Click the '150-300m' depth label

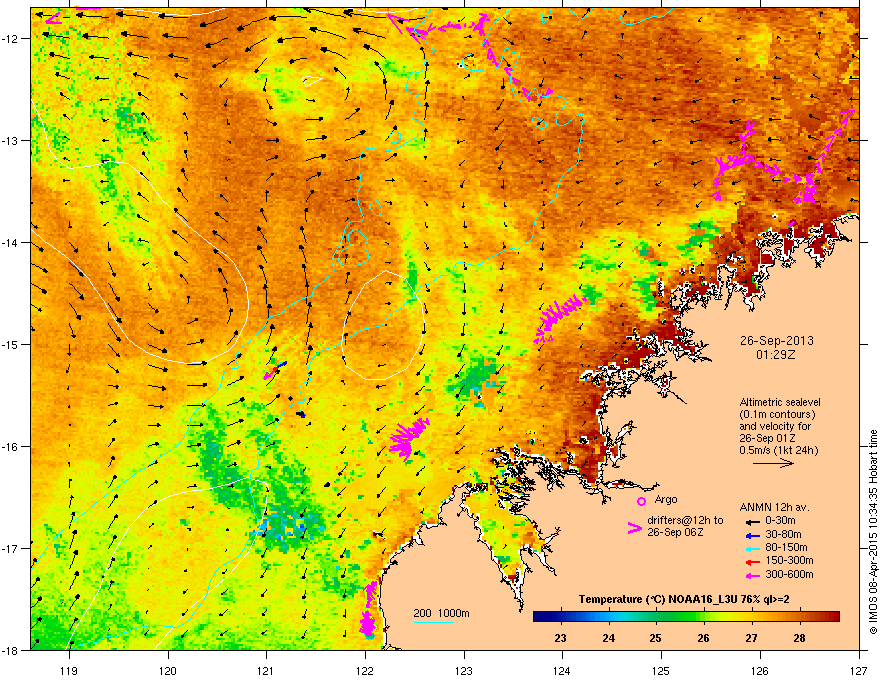click(789, 560)
